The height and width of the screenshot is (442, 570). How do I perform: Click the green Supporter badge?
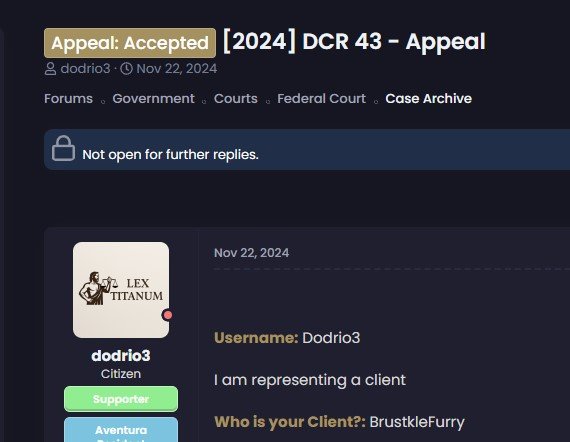tap(121, 399)
